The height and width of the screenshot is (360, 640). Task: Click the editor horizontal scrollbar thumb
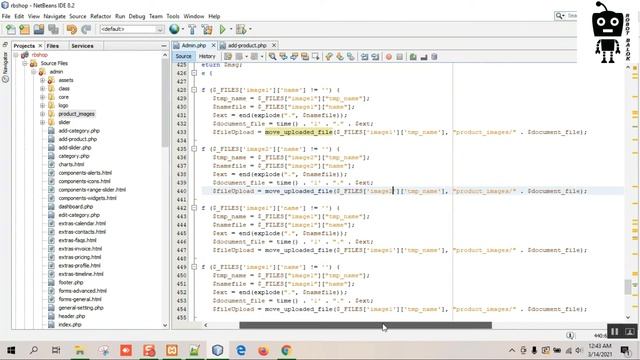(365, 325)
